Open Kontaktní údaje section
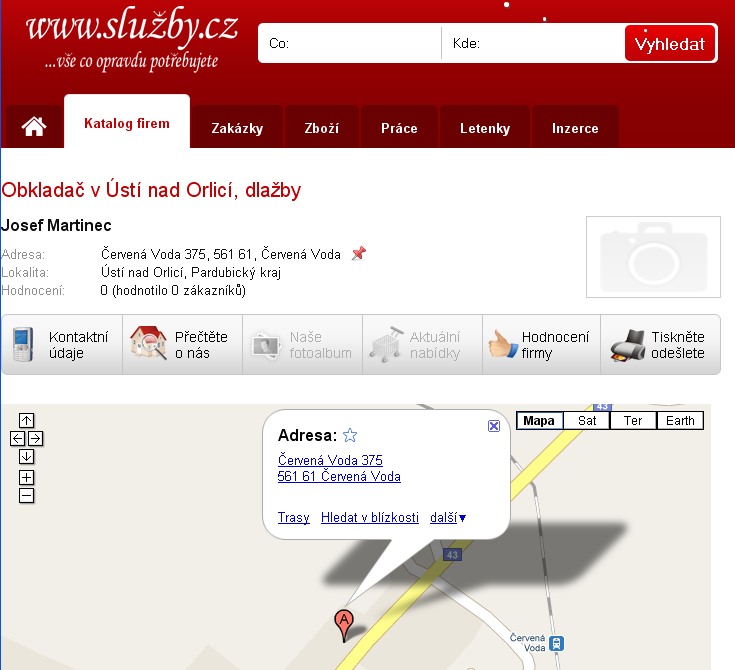This screenshot has height=670, width=735. click(x=62, y=345)
